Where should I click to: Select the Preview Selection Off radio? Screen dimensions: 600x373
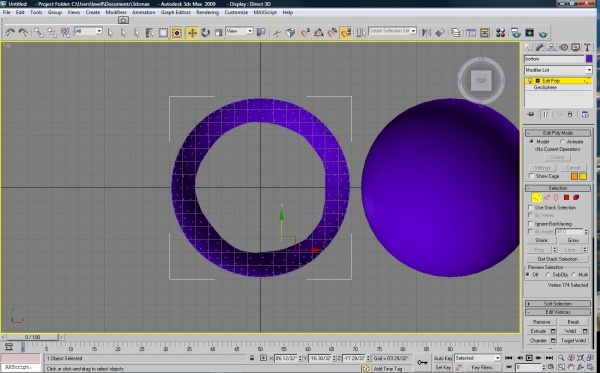point(528,275)
